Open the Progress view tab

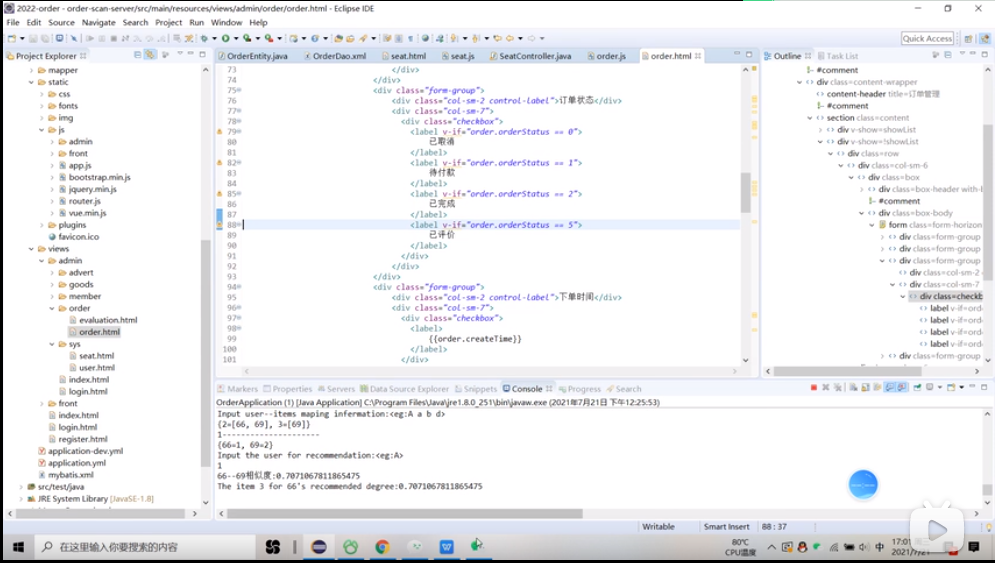[x=579, y=389]
